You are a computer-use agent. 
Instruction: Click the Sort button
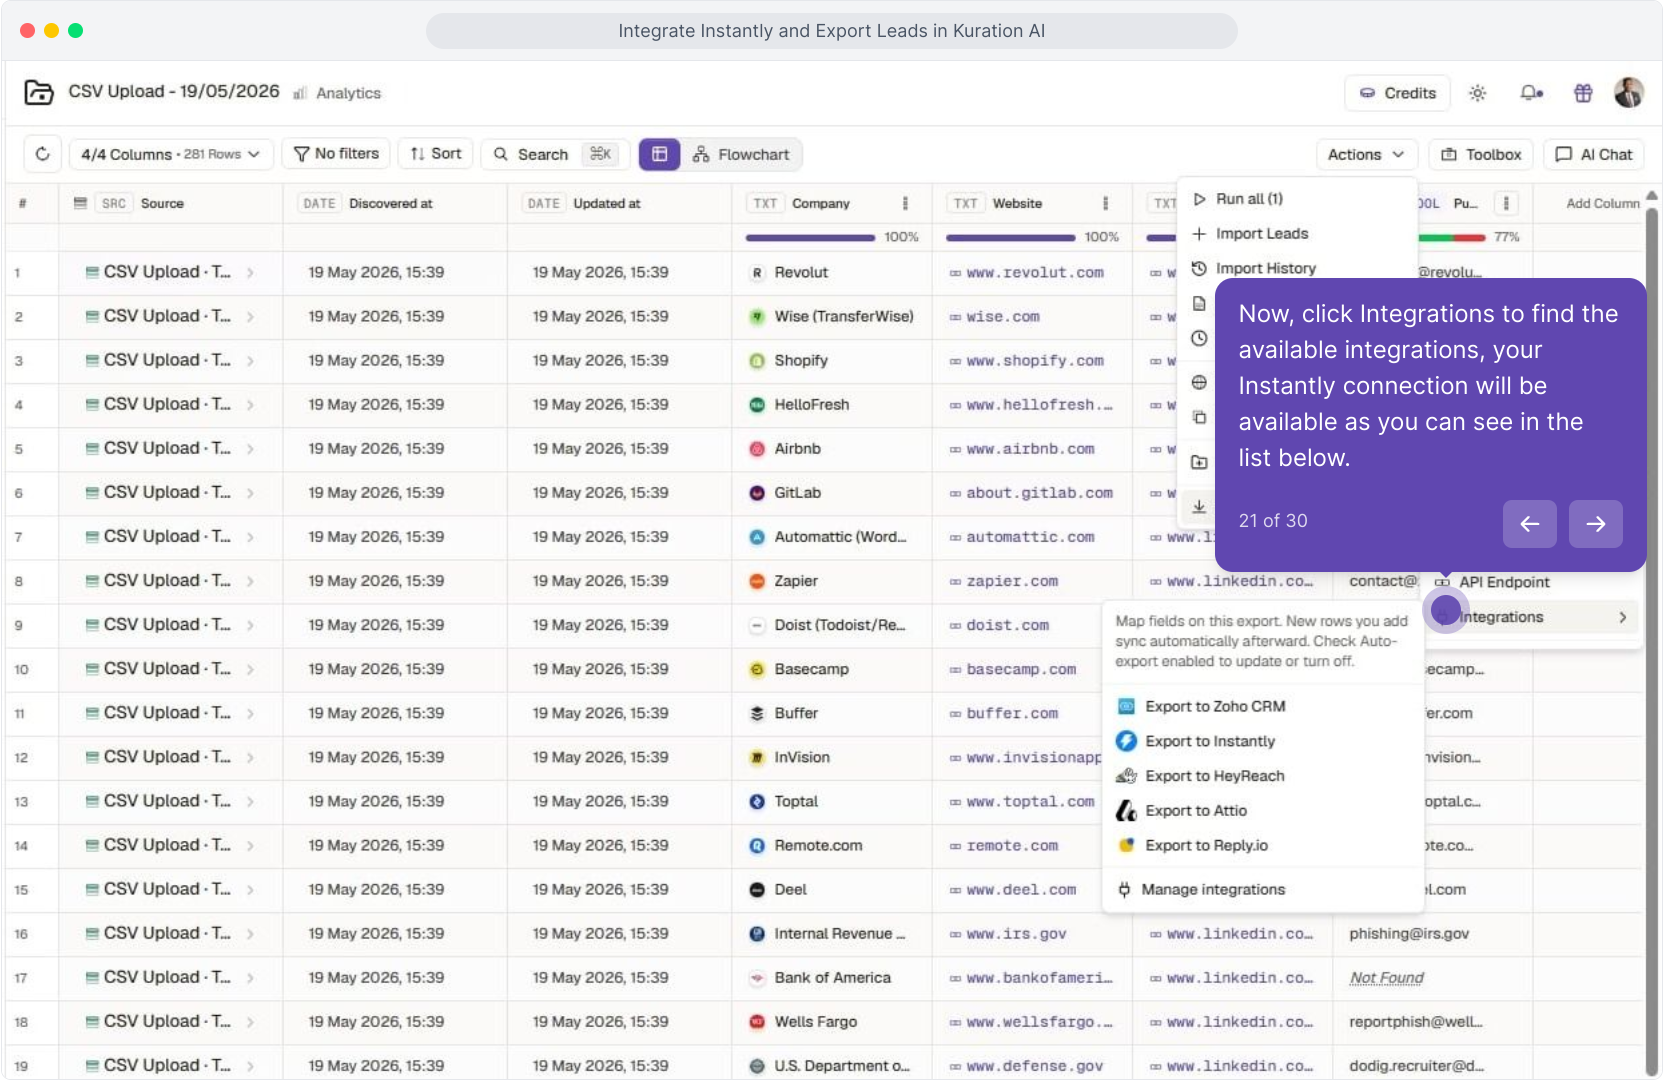pyautogui.click(x=436, y=154)
